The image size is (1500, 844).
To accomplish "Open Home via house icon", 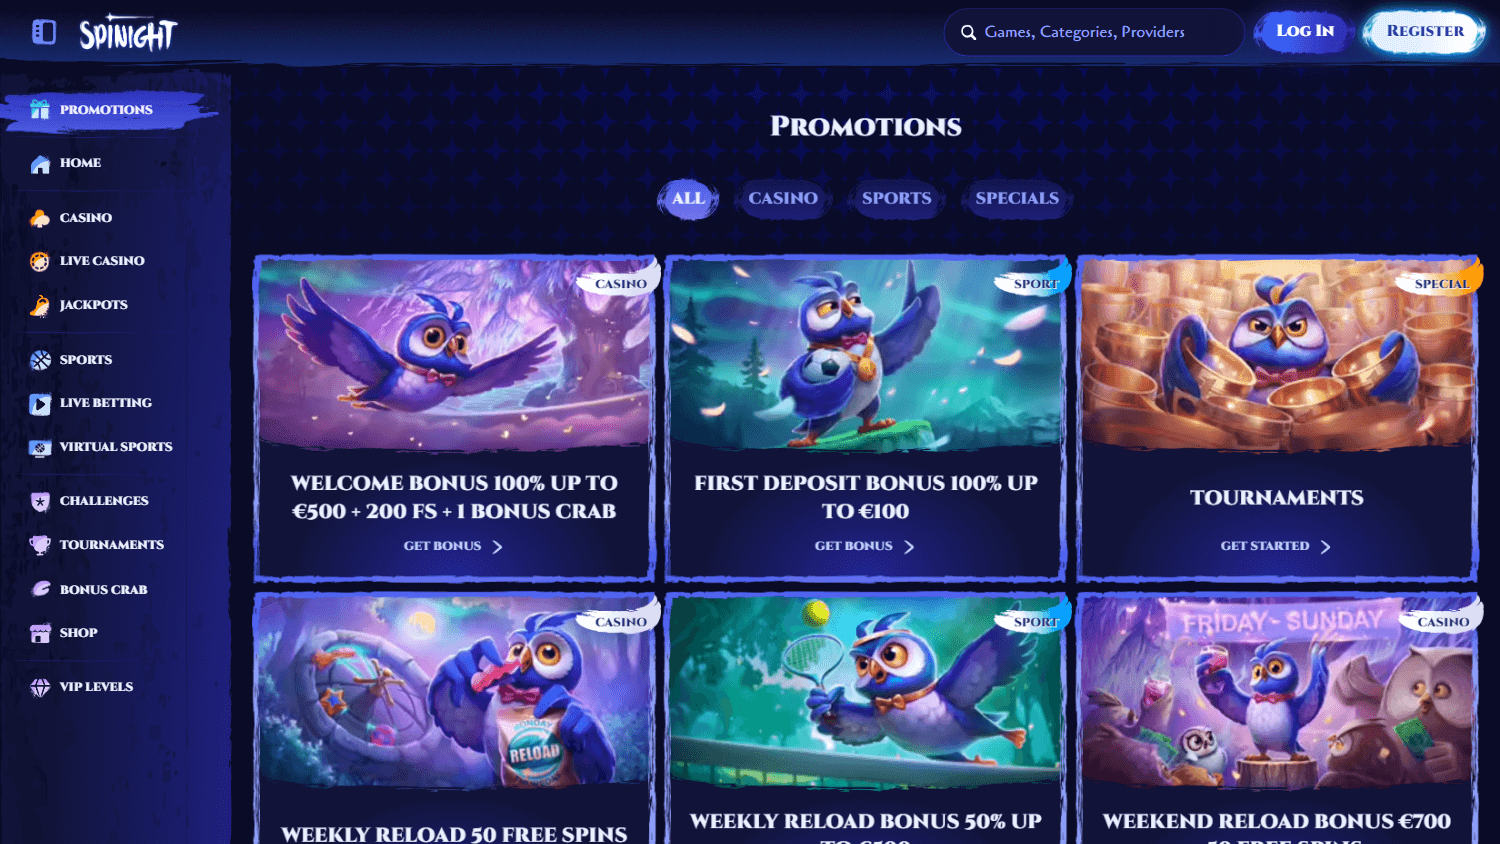I will [40, 164].
